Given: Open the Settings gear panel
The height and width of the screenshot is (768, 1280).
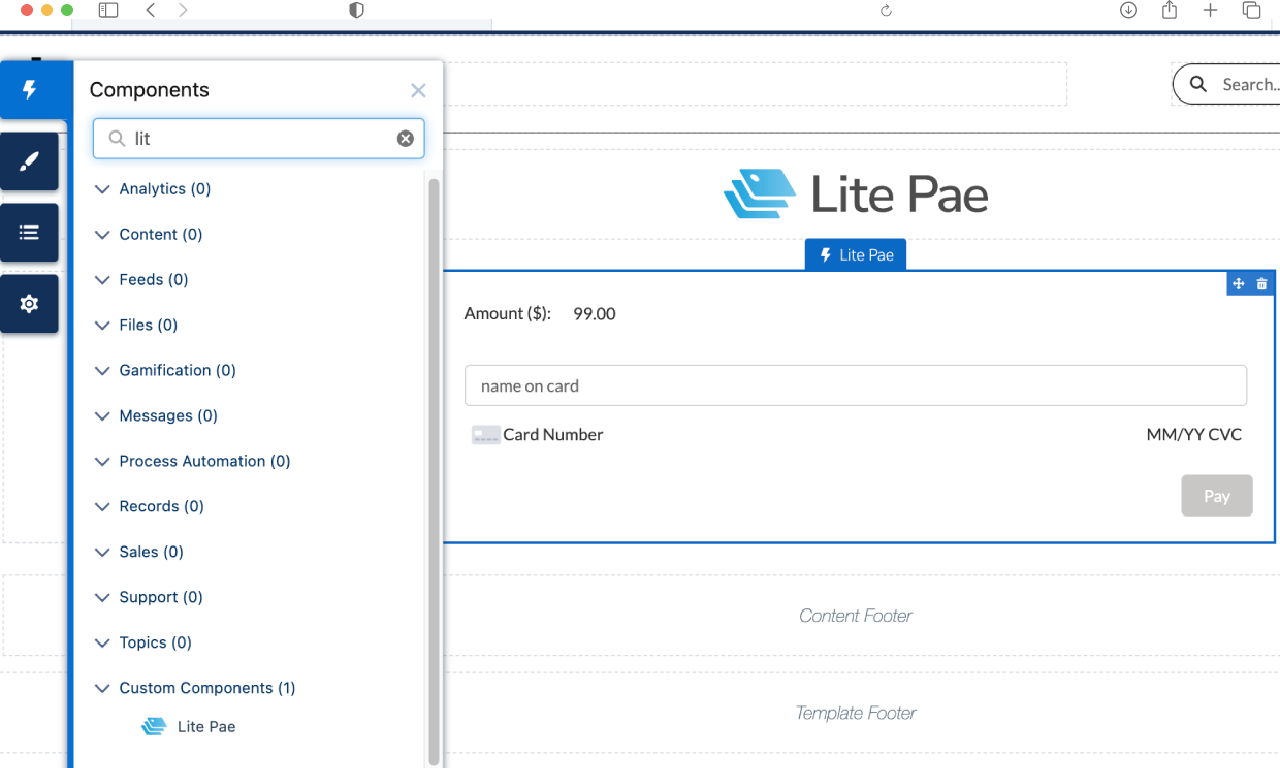Looking at the screenshot, I should (x=30, y=304).
